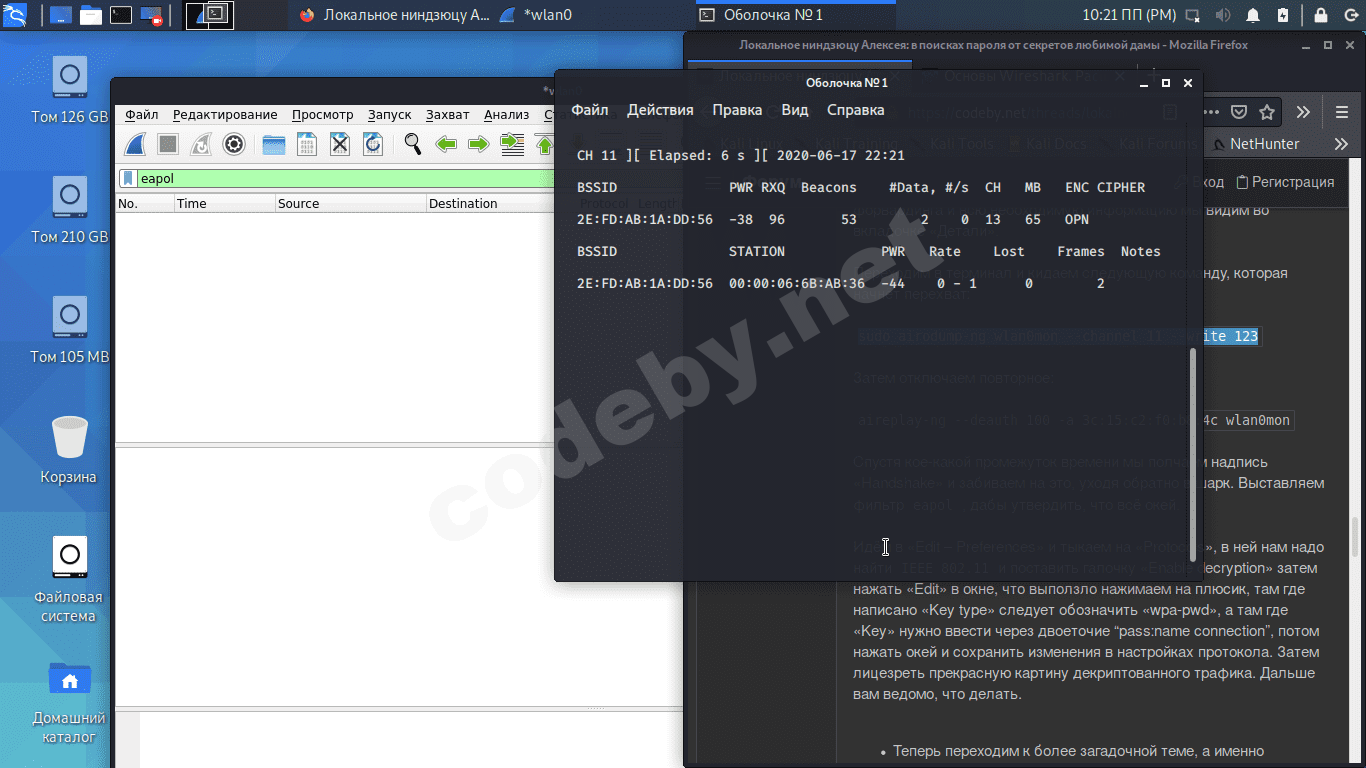Open a capture file in Wireshark
Image resolution: width=1366 pixels, height=768 pixels.
coord(274,144)
